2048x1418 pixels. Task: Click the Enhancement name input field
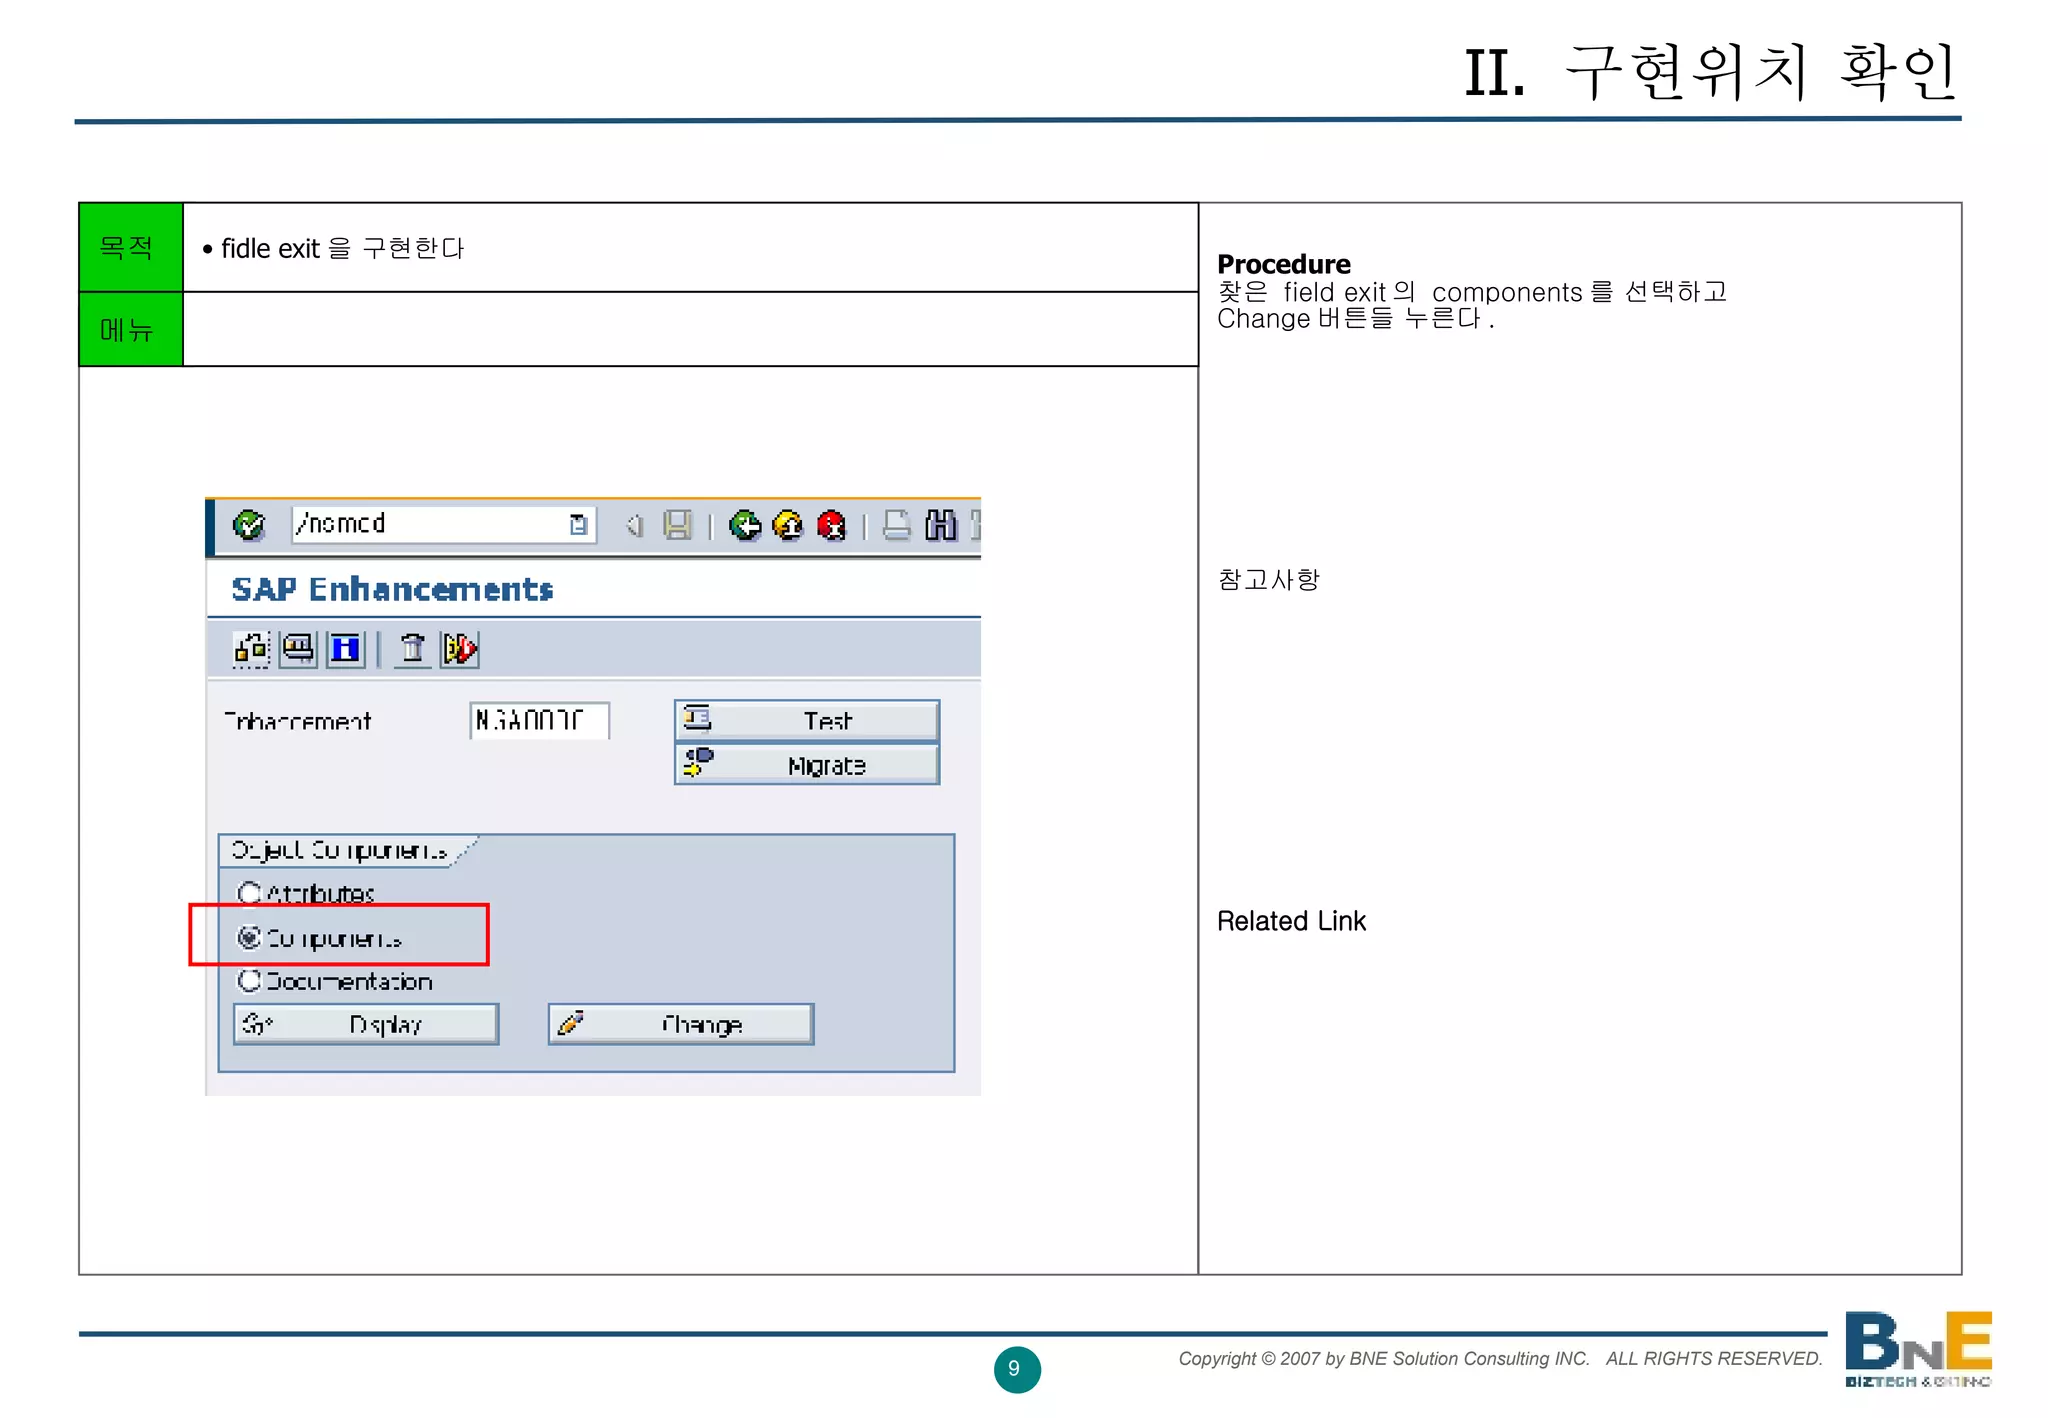tap(539, 720)
